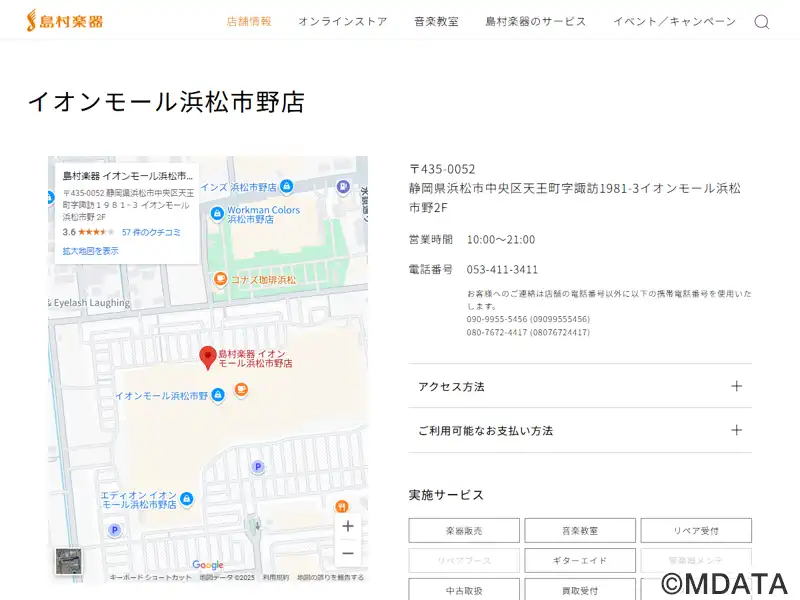This screenshot has width=800, height=600.
Task: Click the orange cafe marker inside the mall
Action: (241, 390)
